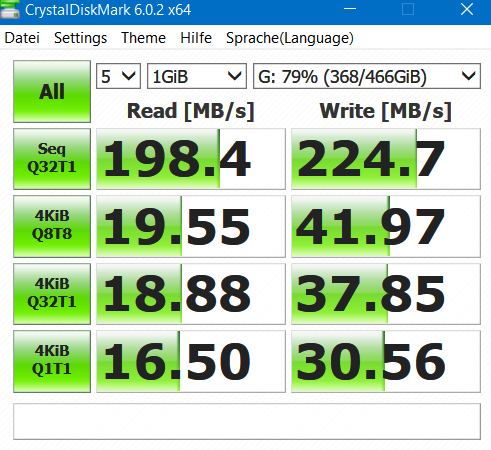Click the empty comment field at bottom
This screenshot has width=491, height=450.
tap(247, 421)
